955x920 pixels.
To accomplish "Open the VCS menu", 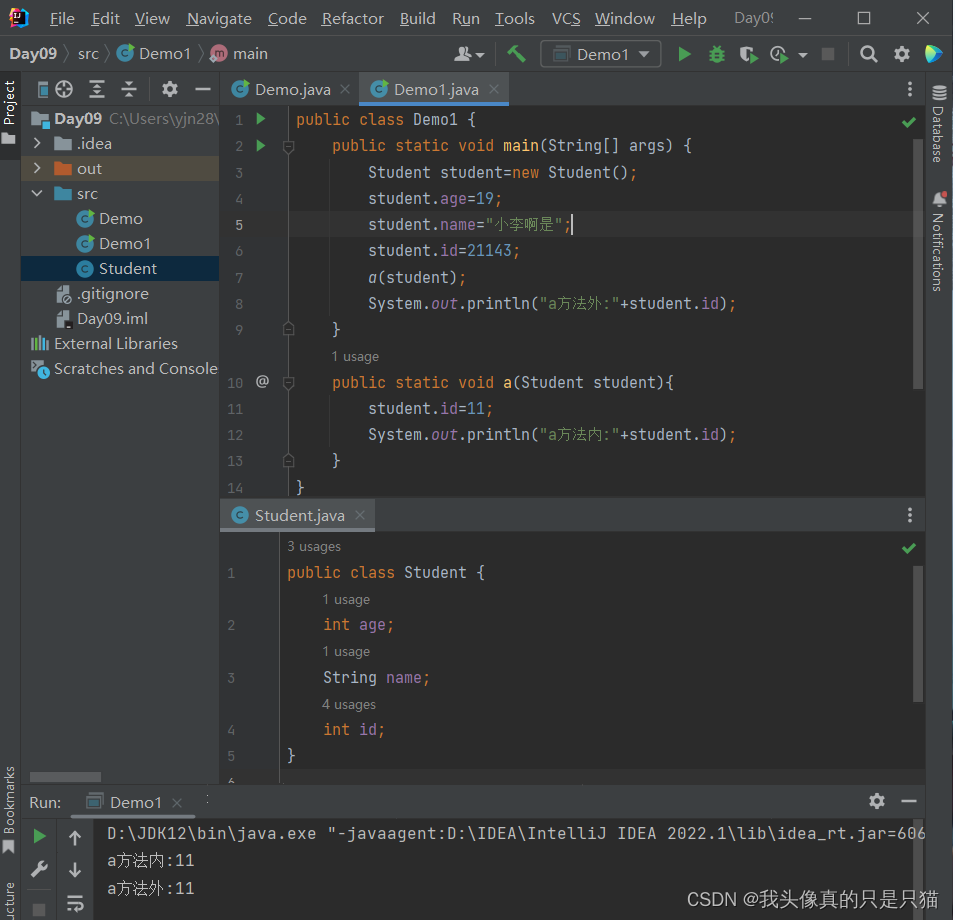I will pyautogui.click(x=566, y=19).
